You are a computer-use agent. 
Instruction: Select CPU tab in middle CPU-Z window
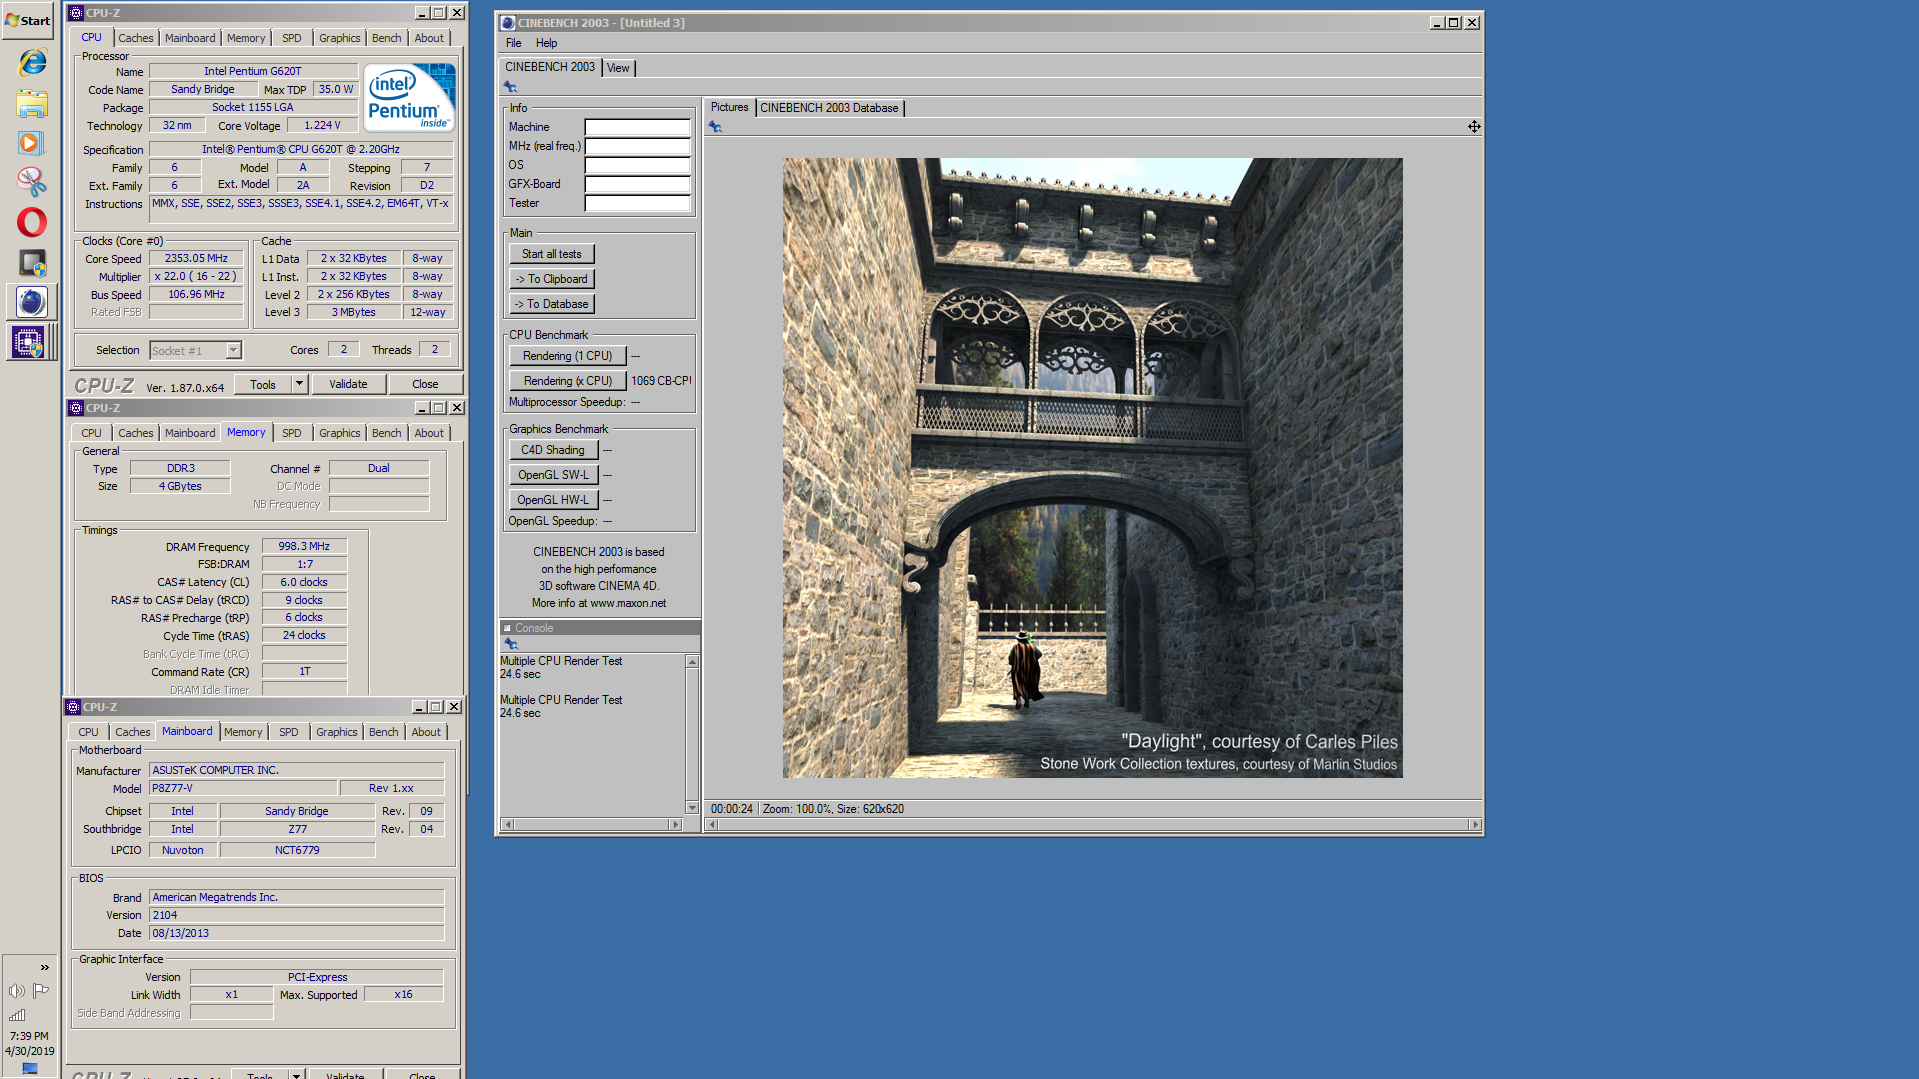point(92,433)
